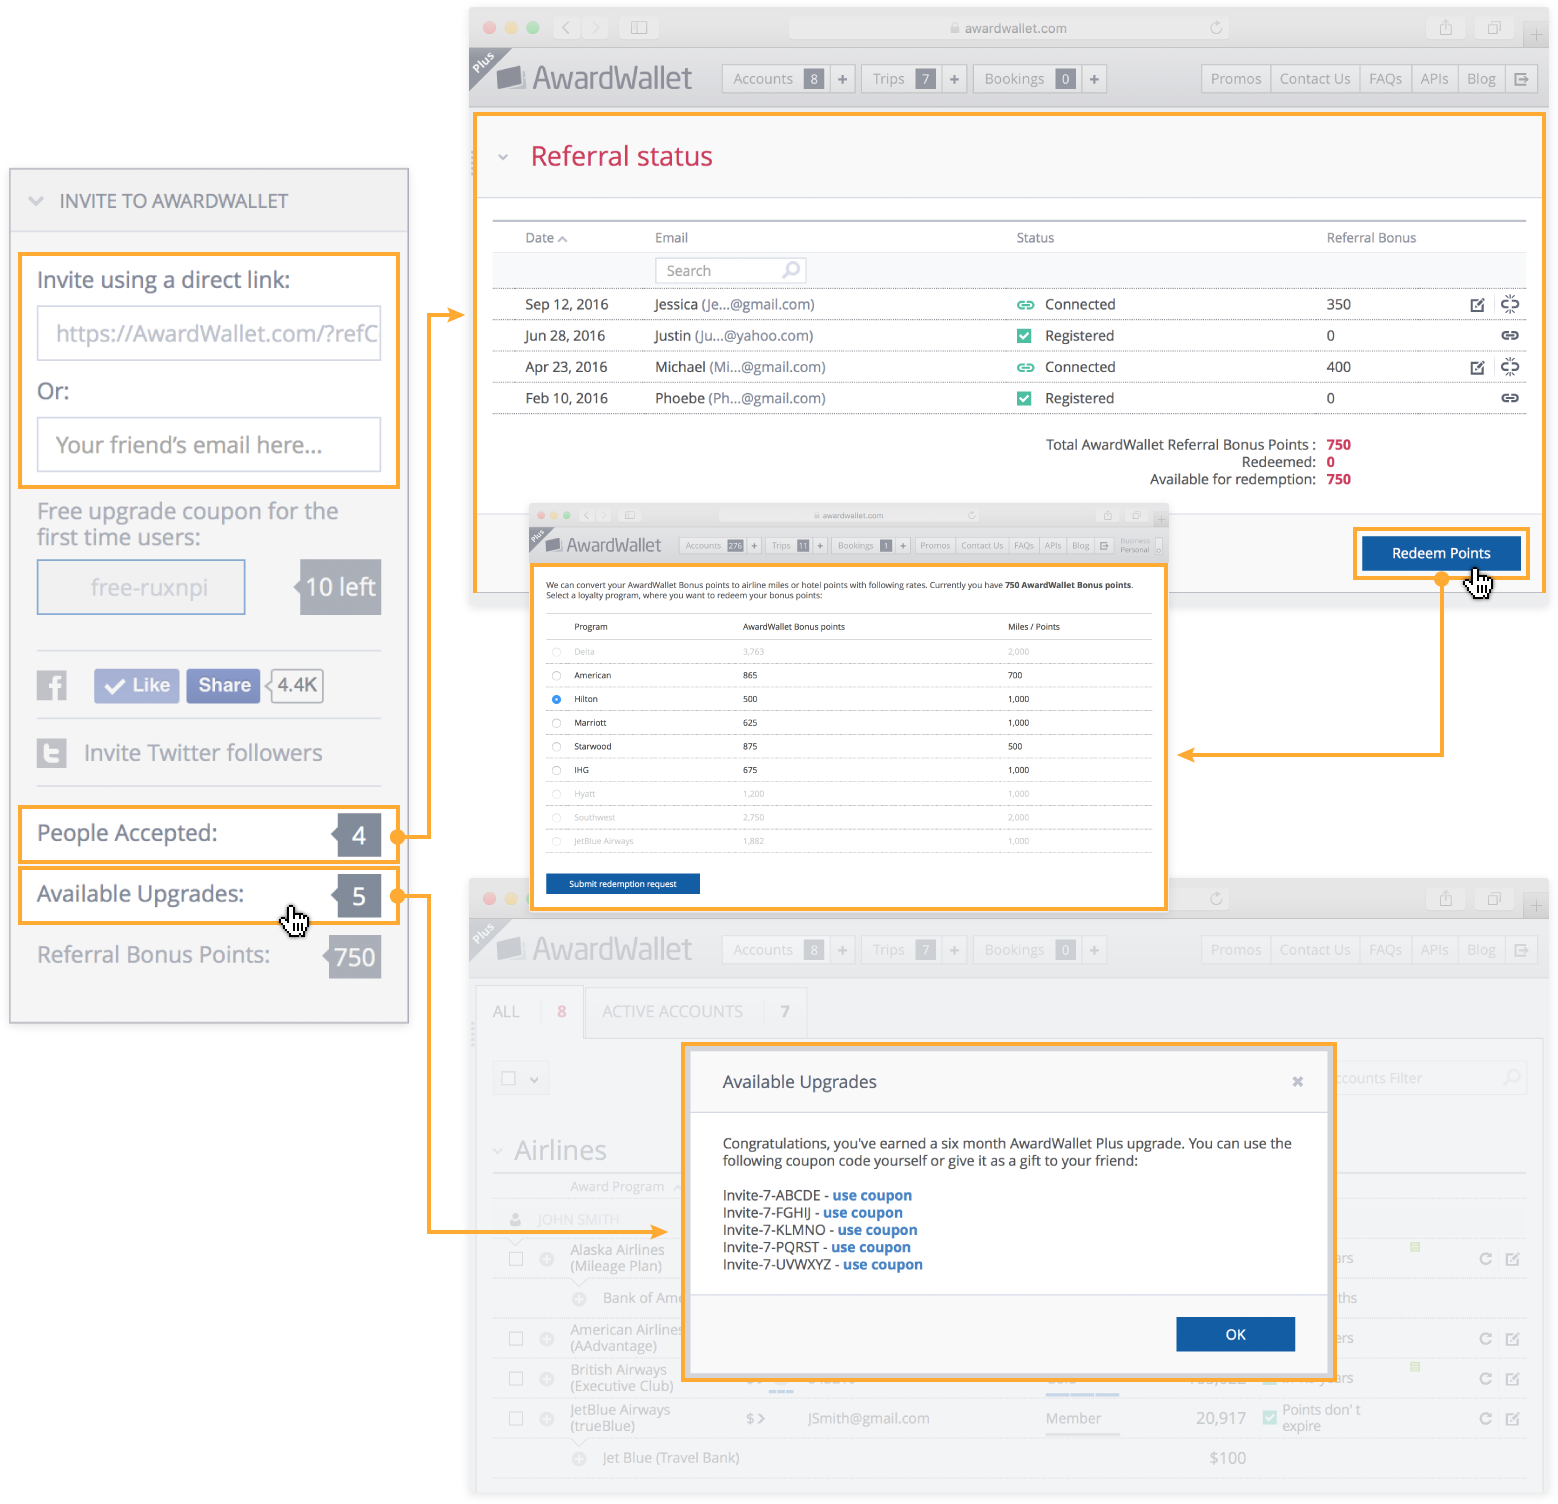Screen dimensions: 1558x1504
Task: Select the American radio button
Action: coord(556,676)
